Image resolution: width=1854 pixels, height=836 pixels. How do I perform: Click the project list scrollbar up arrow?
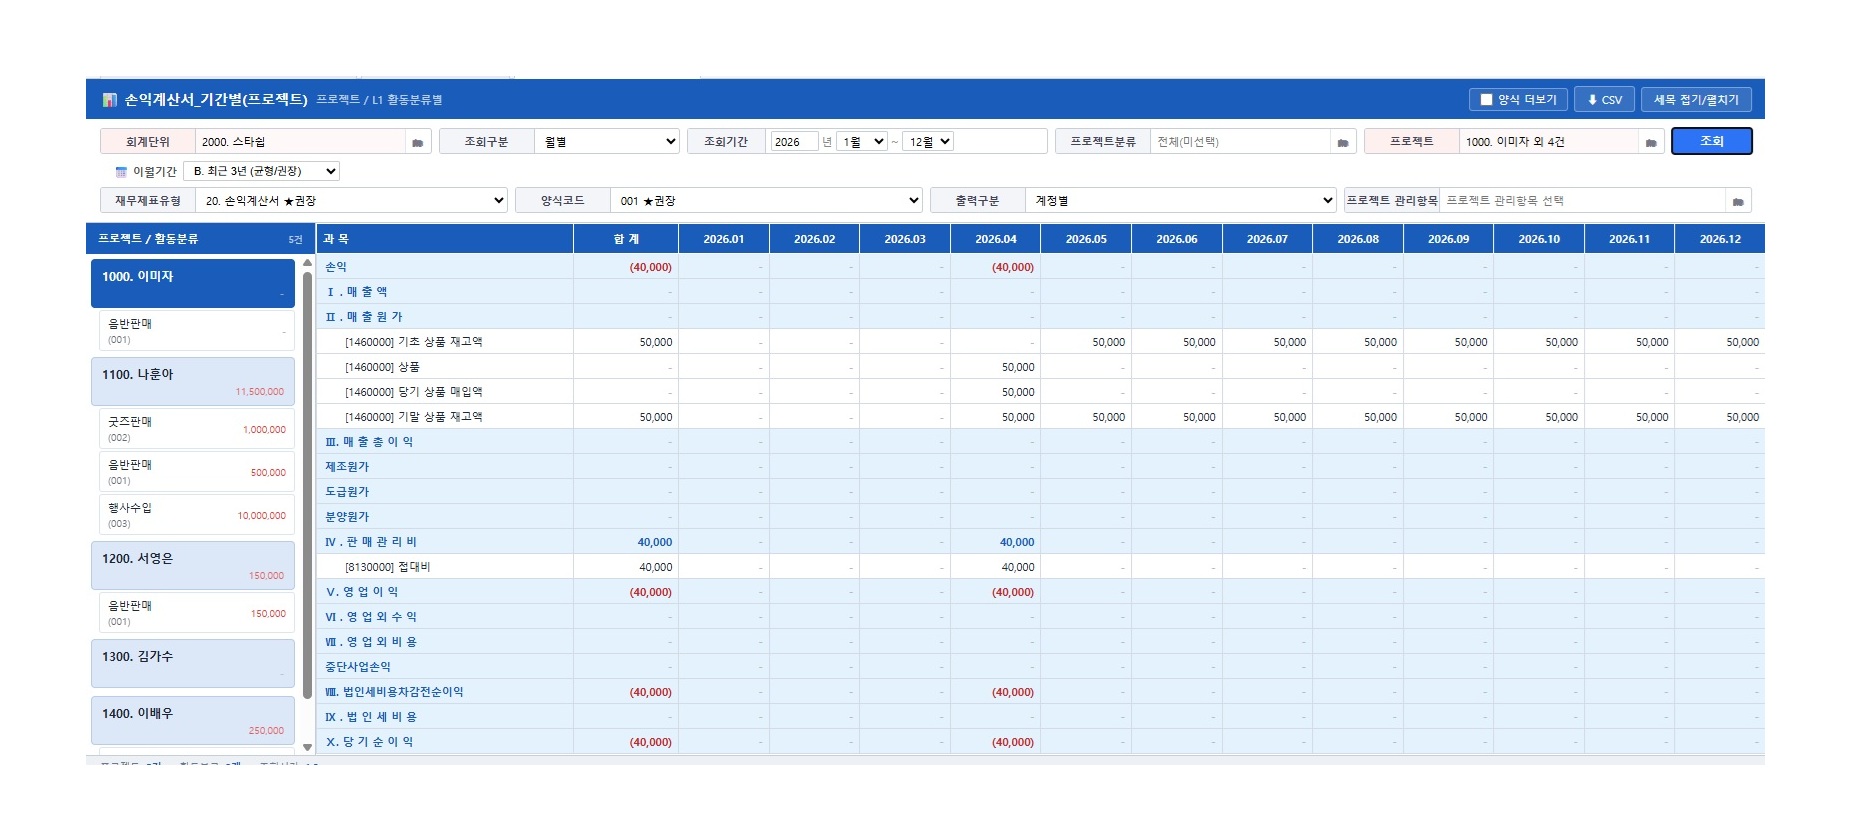pos(307,264)
